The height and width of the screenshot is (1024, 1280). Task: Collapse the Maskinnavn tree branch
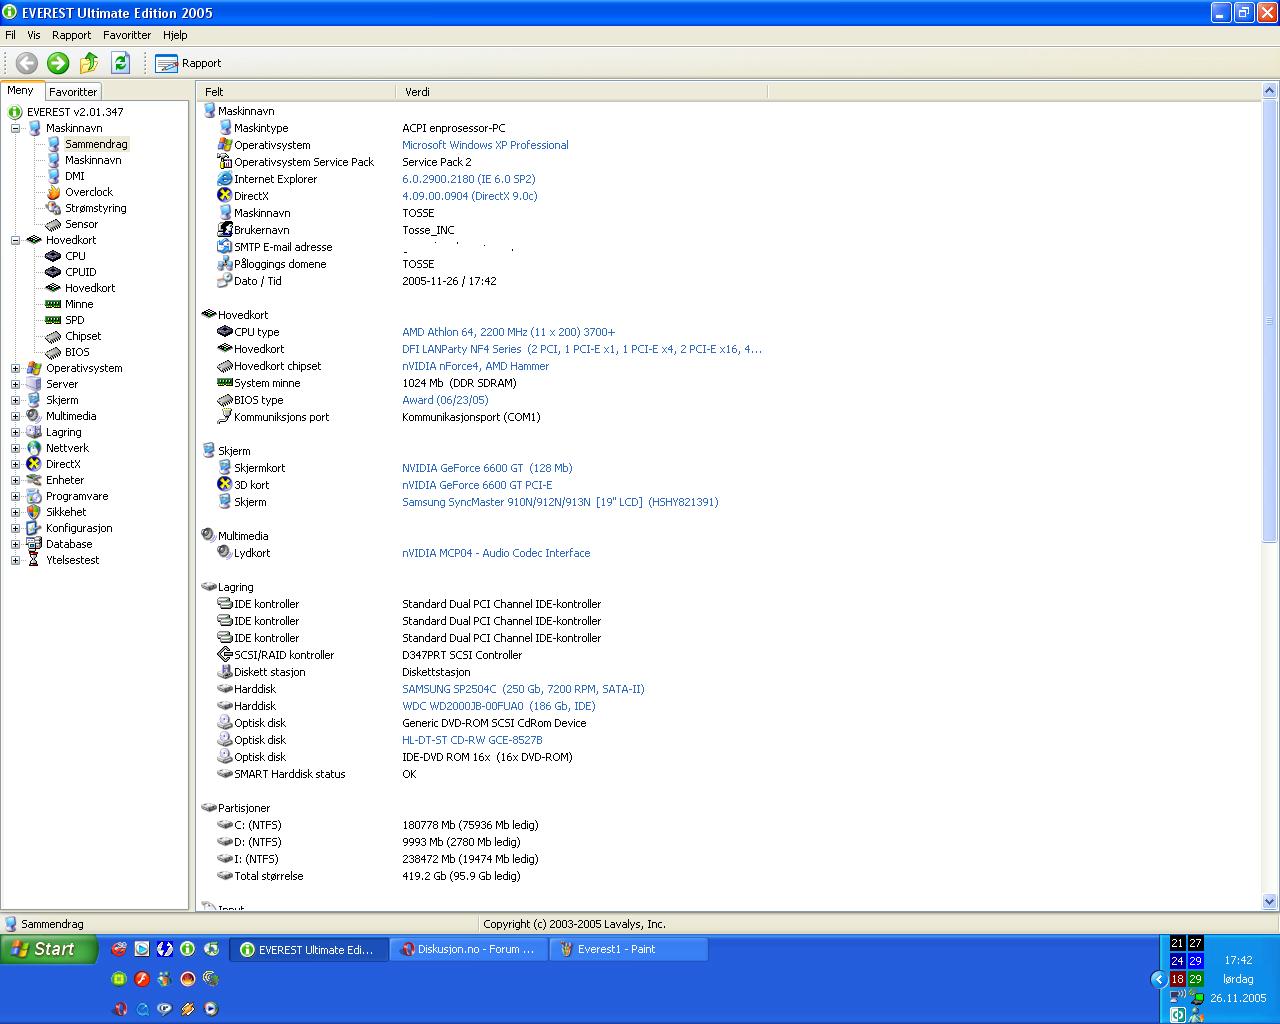15,128
